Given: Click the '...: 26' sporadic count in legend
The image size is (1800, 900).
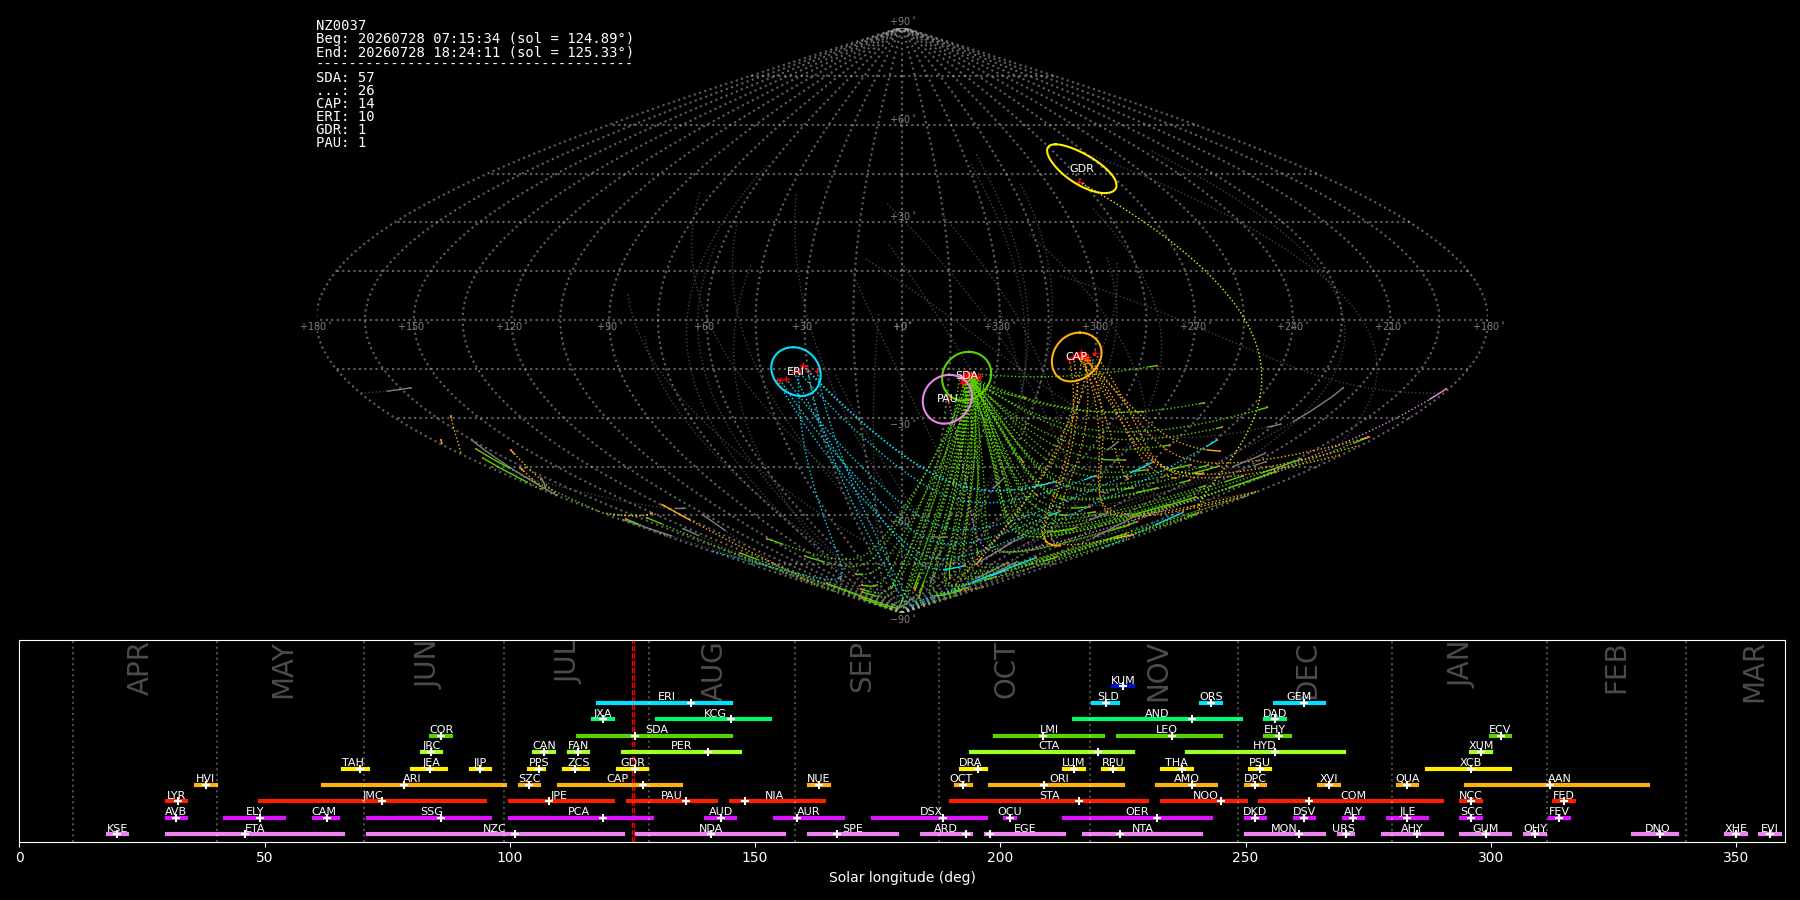Looking at the screenshot, I should (345, 91).
